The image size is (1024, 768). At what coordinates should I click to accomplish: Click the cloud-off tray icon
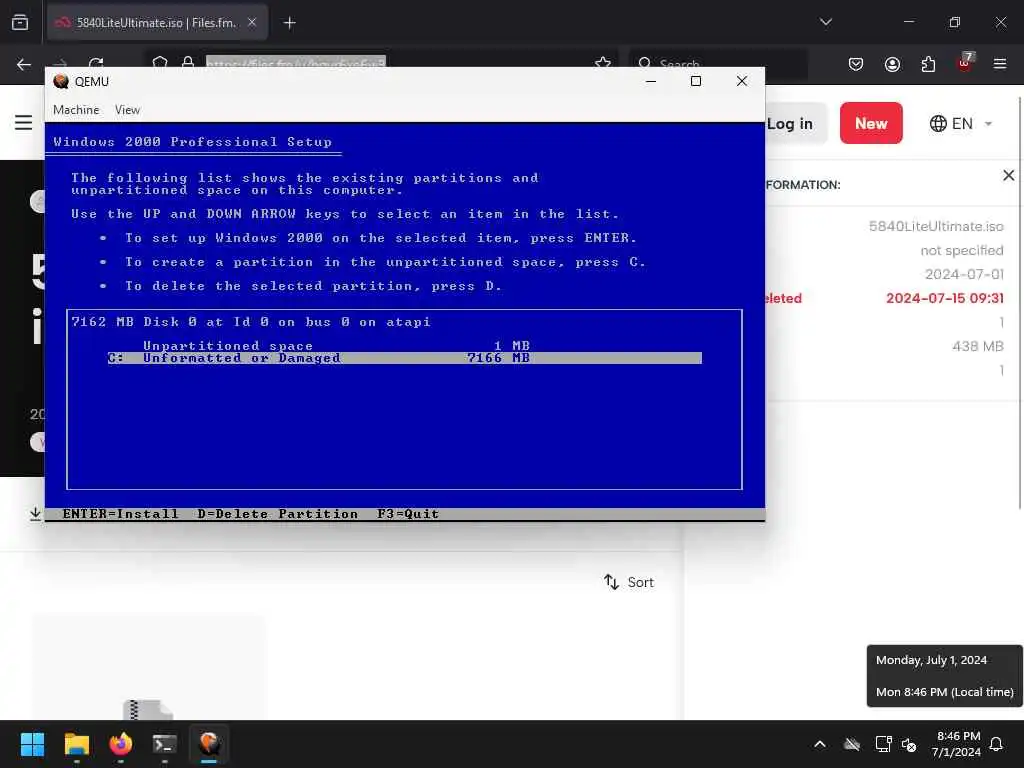(852, 744)
